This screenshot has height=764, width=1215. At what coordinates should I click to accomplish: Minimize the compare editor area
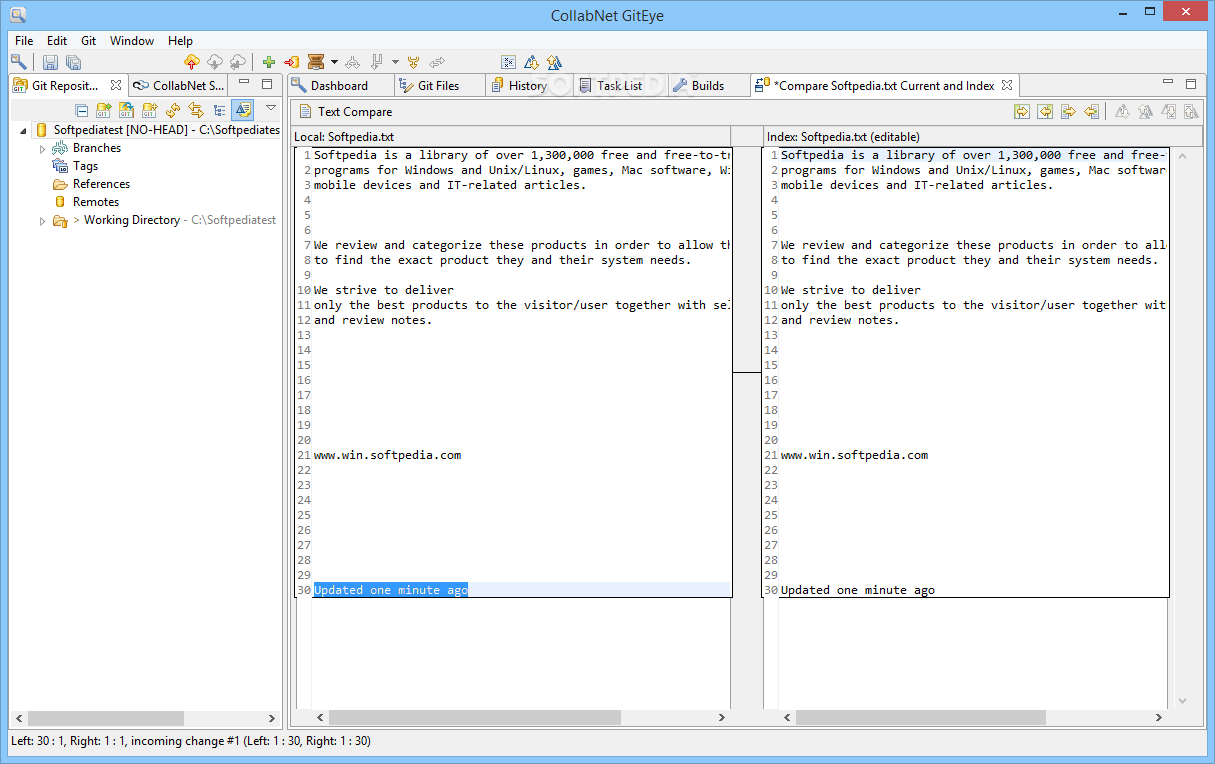1168,82
